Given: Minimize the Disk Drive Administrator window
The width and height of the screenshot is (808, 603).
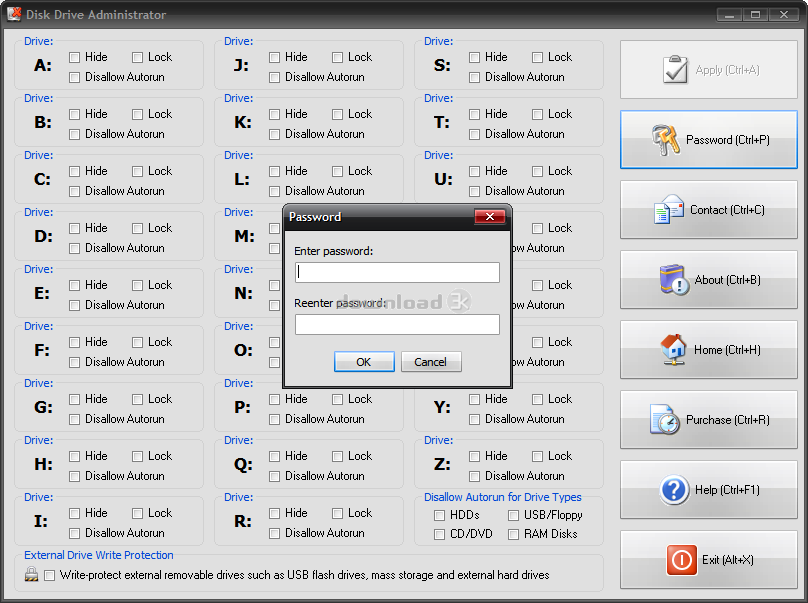Looking at the screenshot, I should (729, 14).
